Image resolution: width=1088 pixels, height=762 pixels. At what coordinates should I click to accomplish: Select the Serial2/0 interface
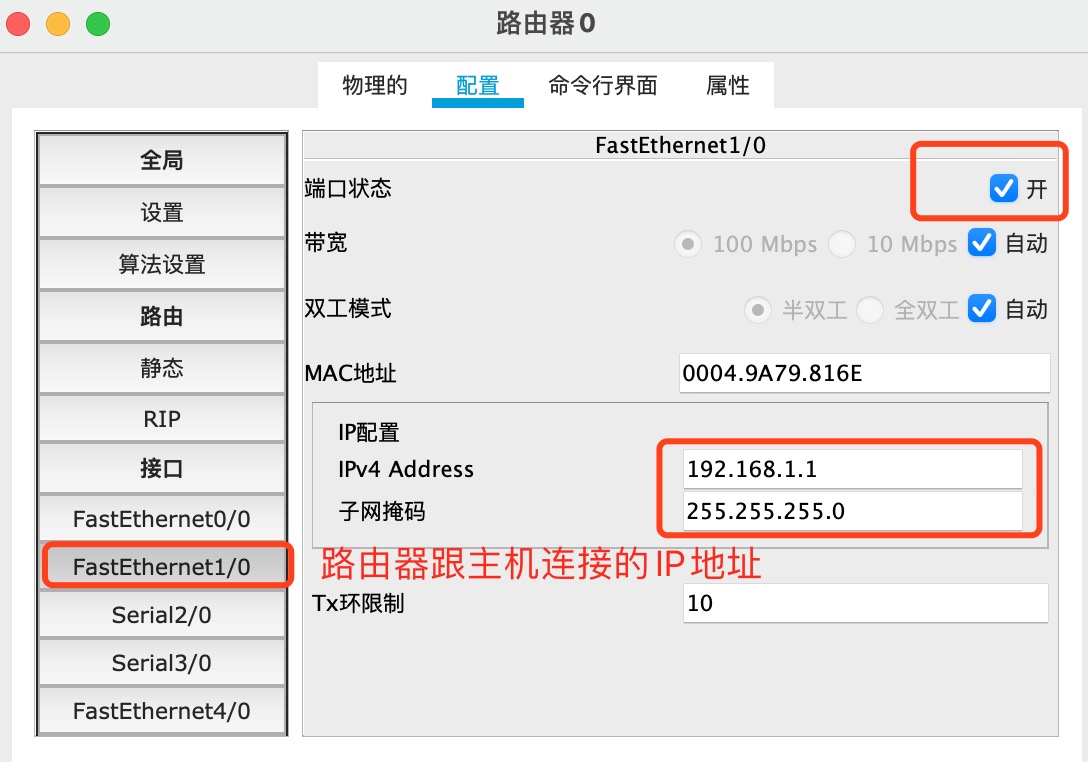point(162,615)
